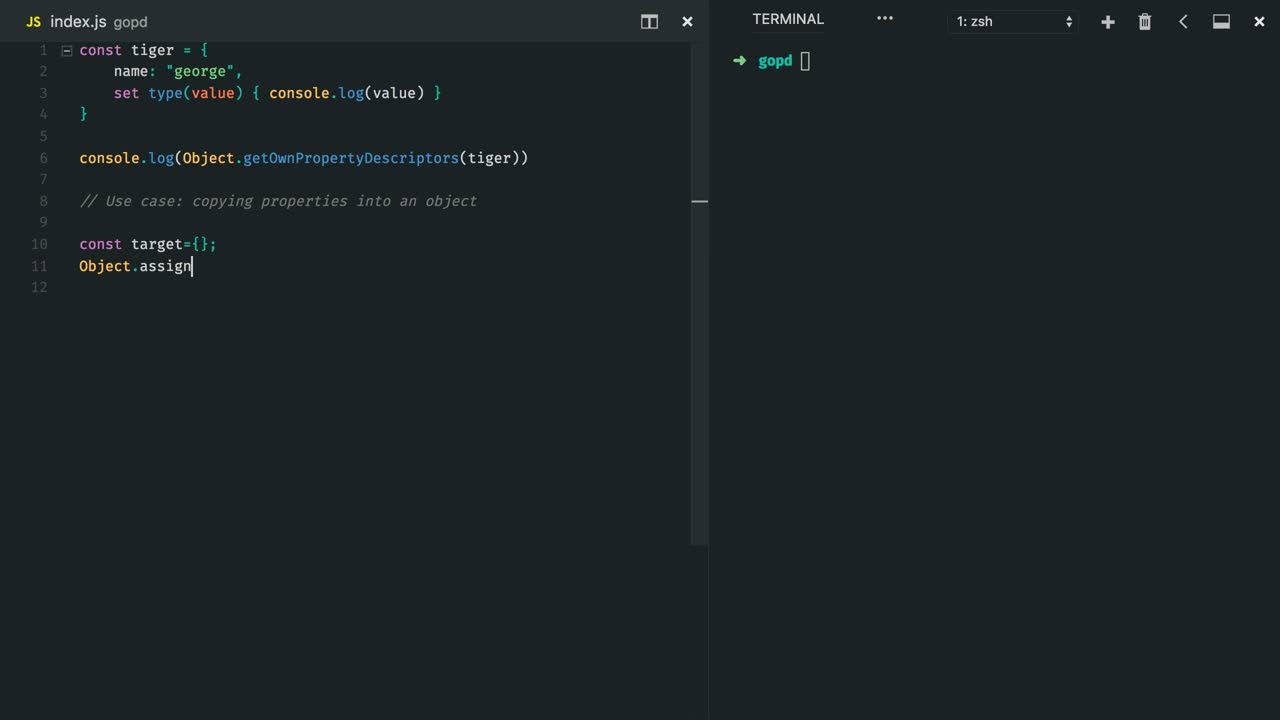Click the JS file icon on the tab
Screen dimensions: 1280x720
33,22
